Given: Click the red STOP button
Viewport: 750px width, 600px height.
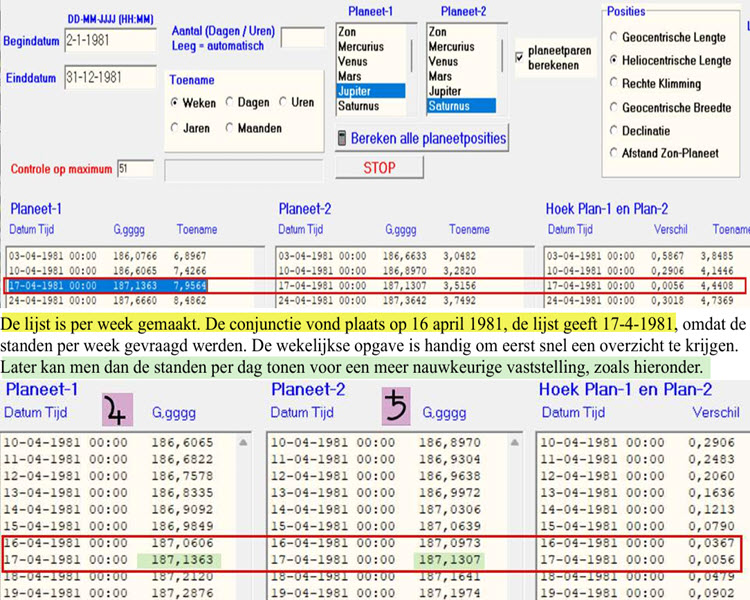Looking at the screenshot, I should tap(379, 168).
